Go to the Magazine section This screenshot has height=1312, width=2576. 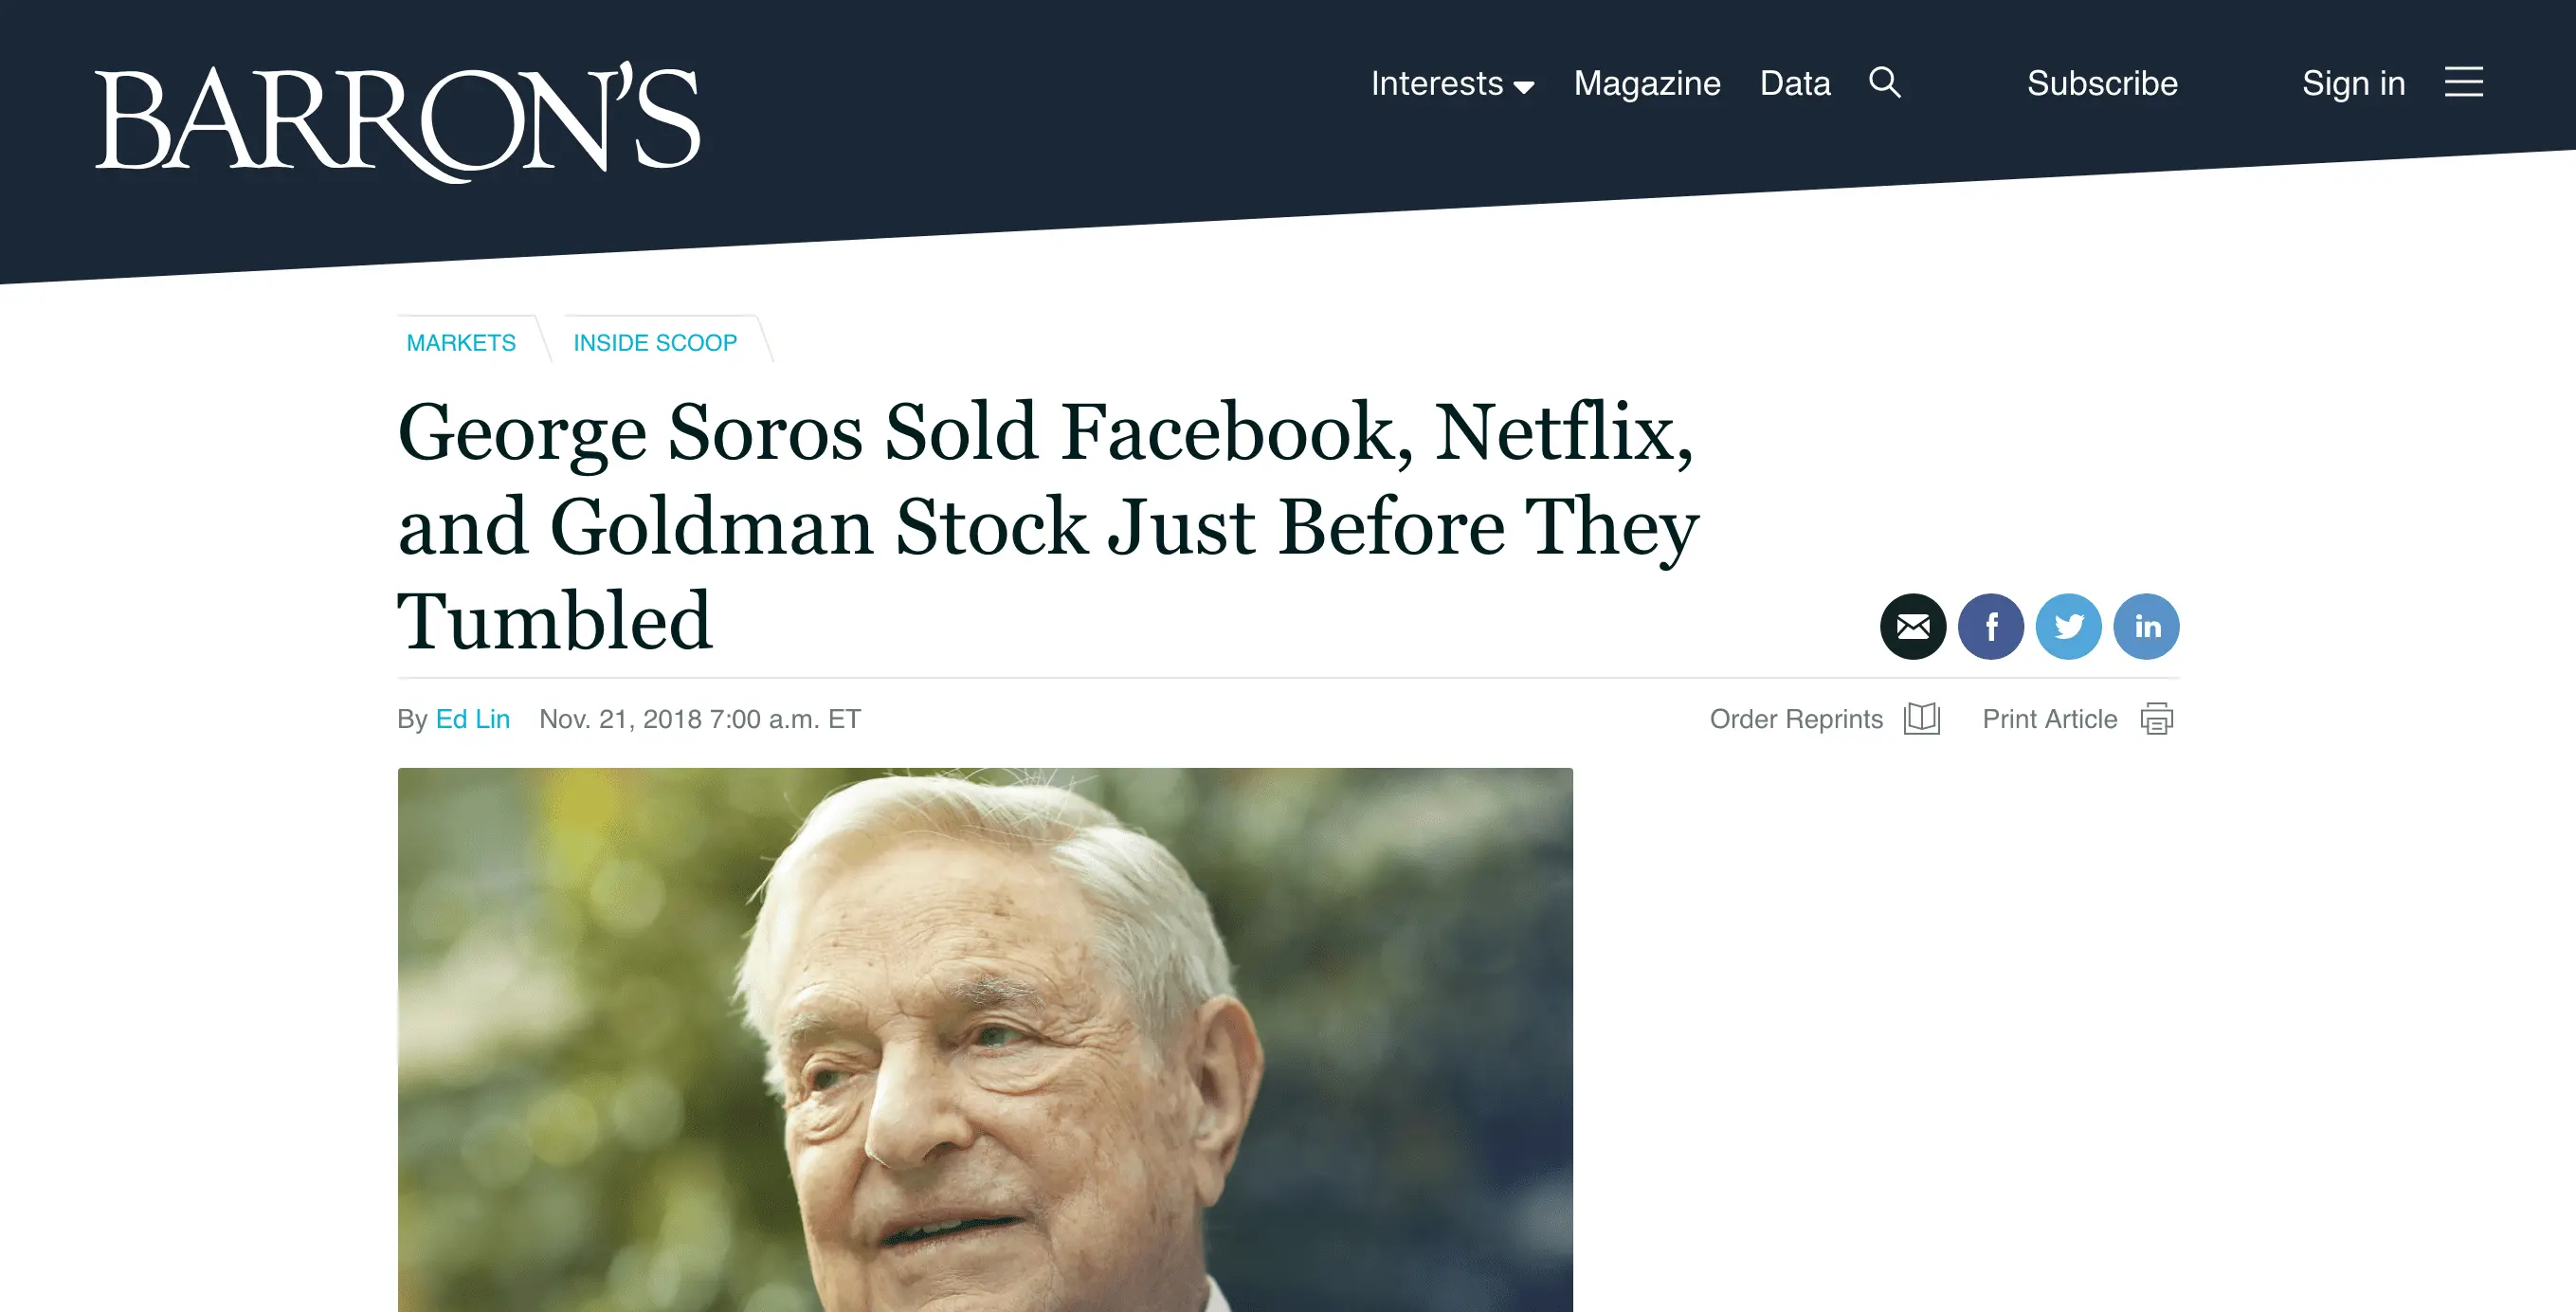click(1647, 83)
